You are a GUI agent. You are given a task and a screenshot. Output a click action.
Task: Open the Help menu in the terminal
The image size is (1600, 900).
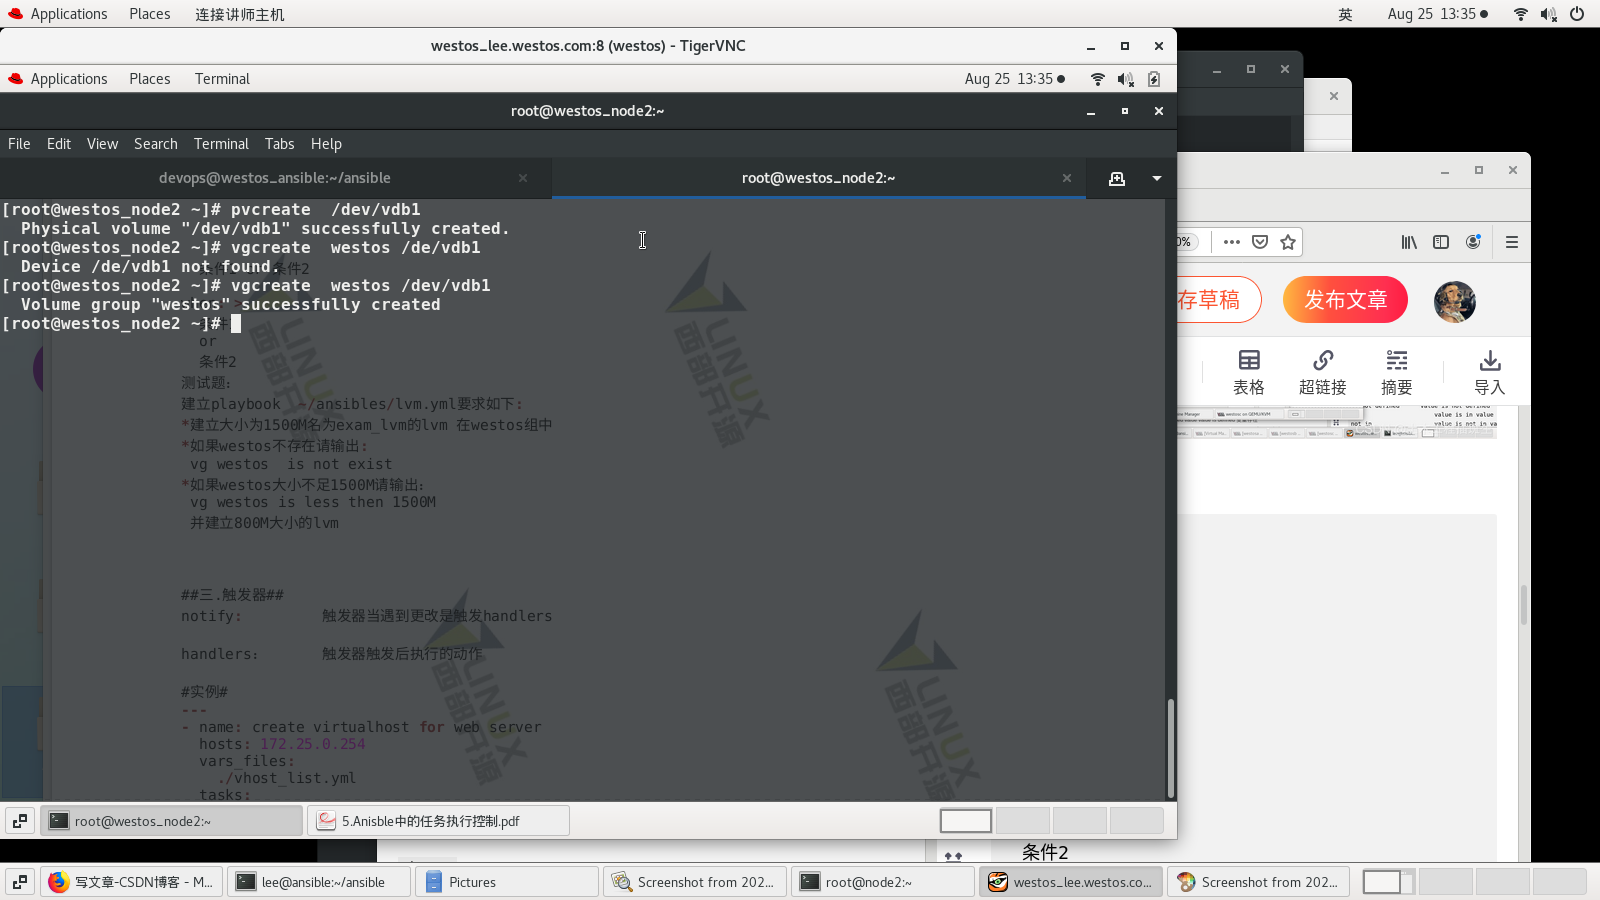click(326, 144)
